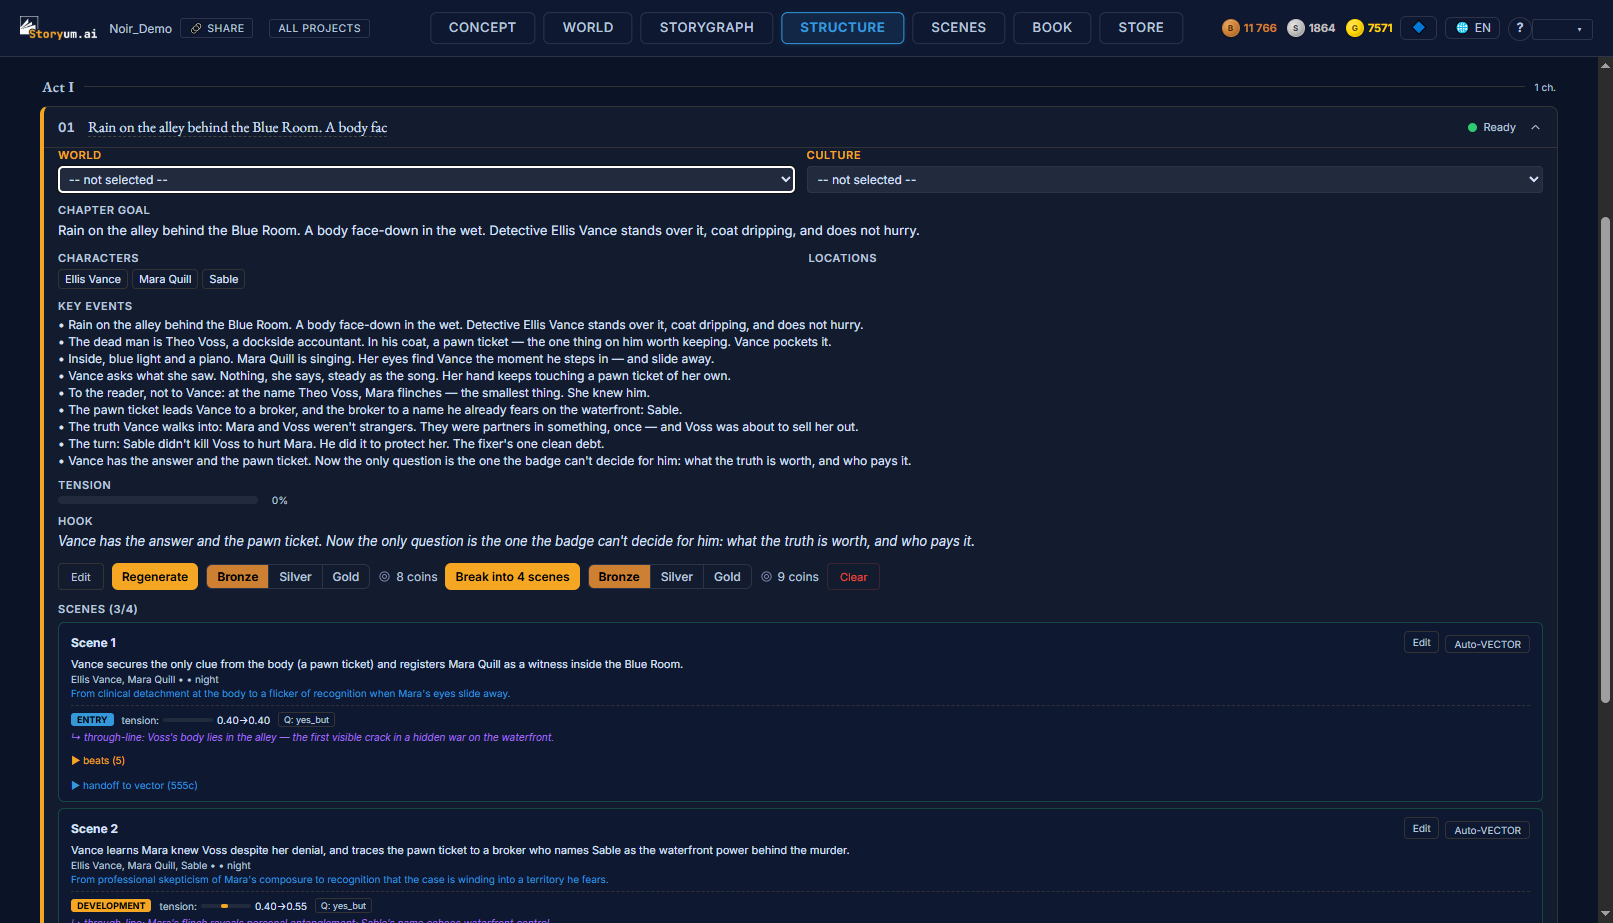
Task: Click the Regenerate button
Action: [x=155, y=577]
